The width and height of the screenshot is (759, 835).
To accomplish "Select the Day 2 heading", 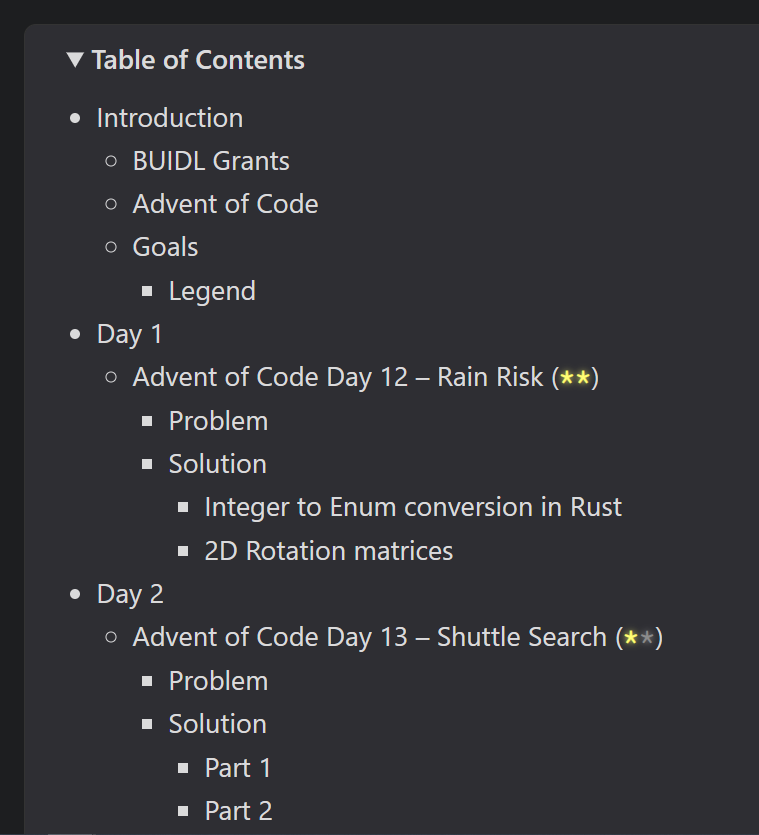I will click(131, 593).
